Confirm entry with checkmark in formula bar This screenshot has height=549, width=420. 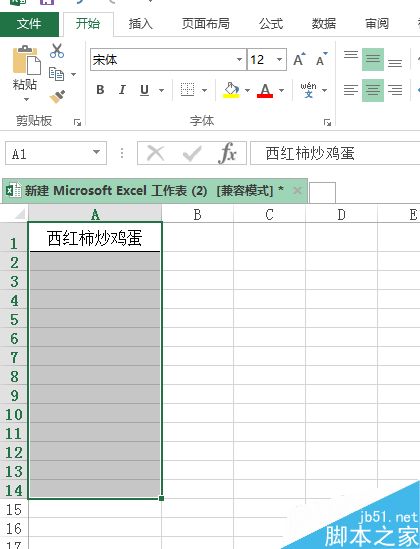coord(192,153)
